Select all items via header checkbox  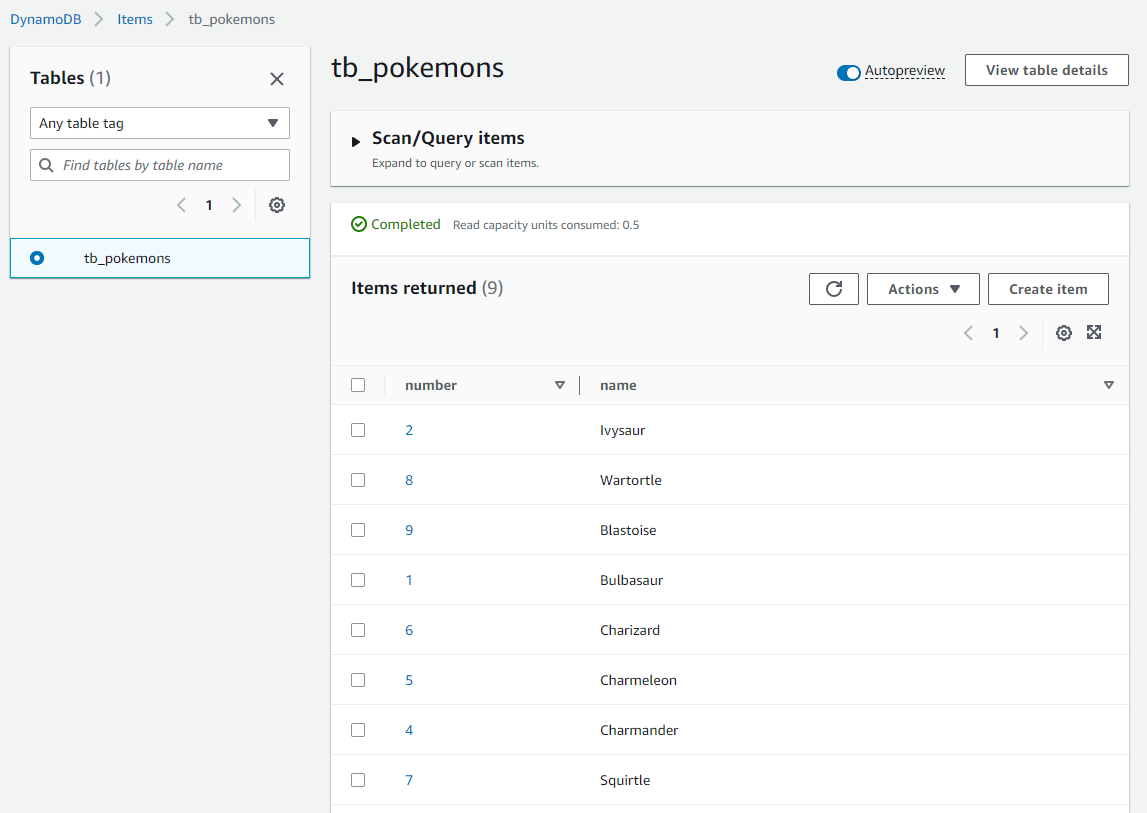(x=358, y=384)
